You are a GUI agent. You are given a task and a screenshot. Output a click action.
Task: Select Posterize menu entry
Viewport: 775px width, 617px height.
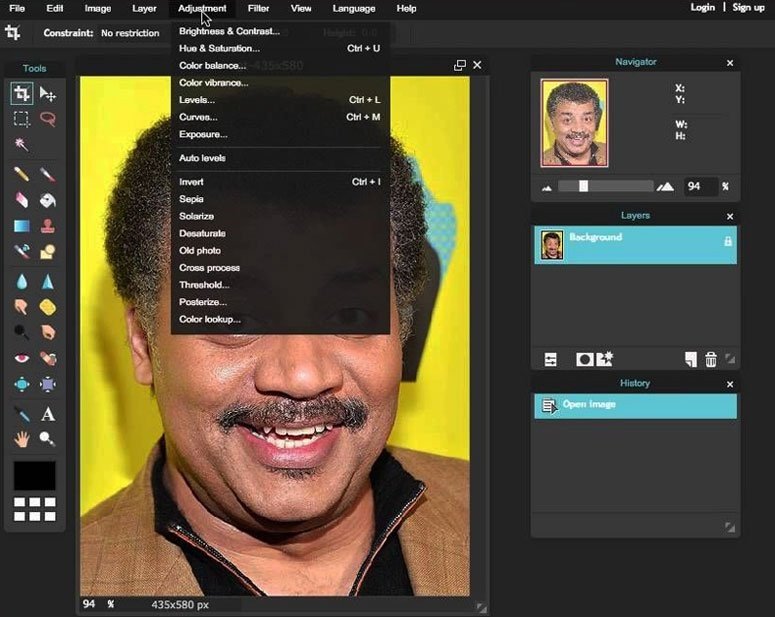click(280, 302)
